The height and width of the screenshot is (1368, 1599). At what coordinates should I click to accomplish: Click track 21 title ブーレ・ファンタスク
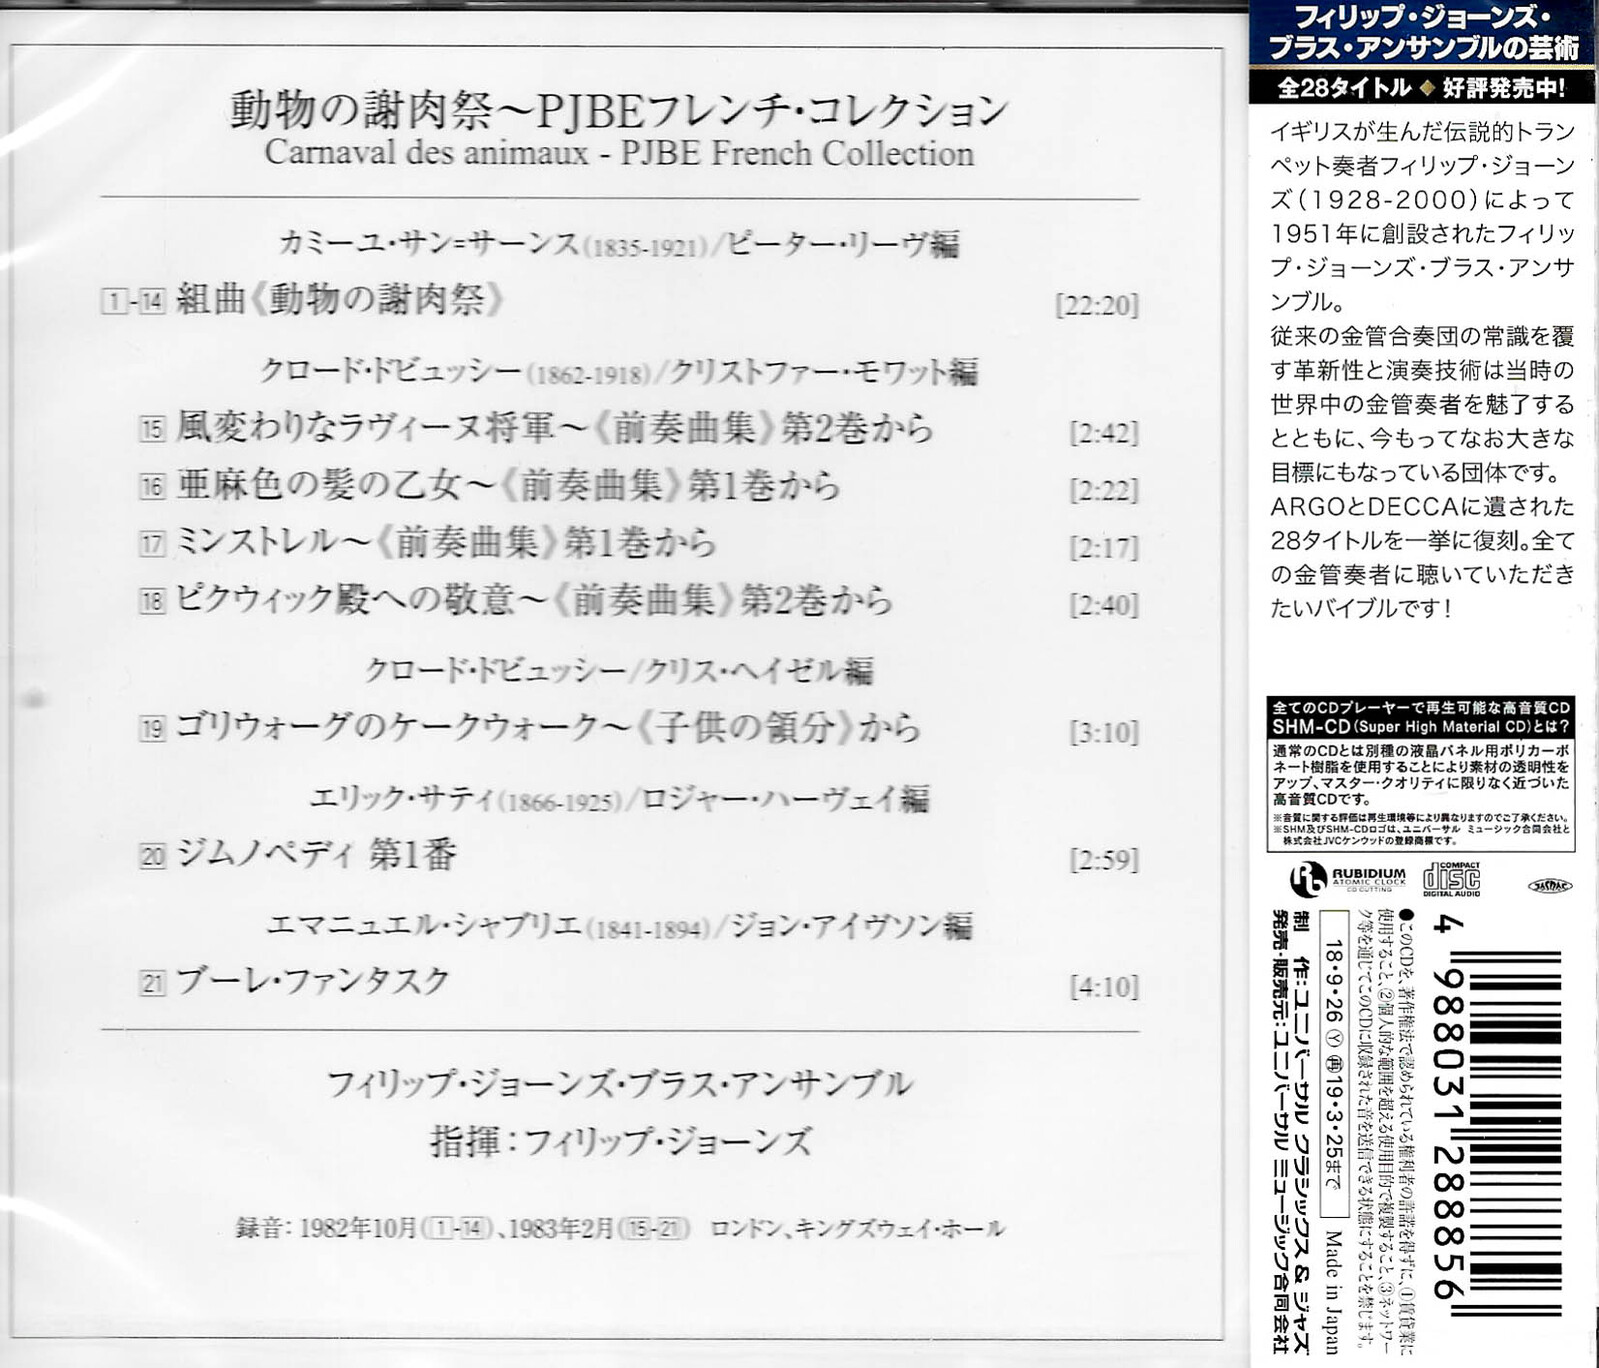tap(313, 982)
